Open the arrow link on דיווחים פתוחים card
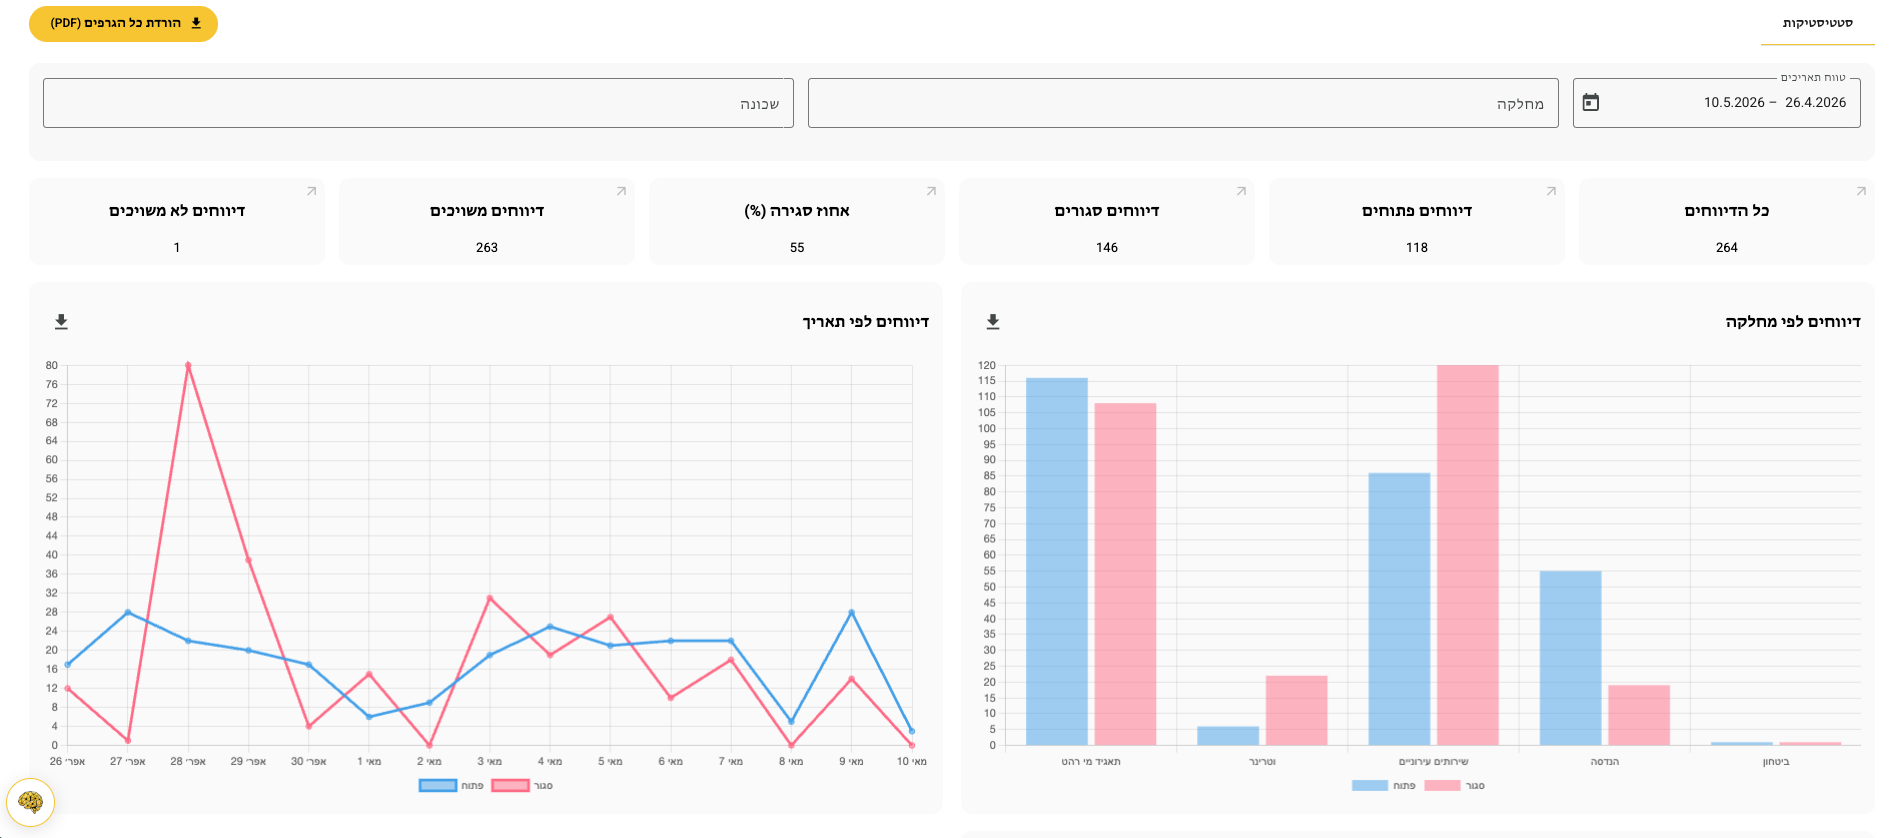Image resolution: width=1901 pixels, height=838 pixels. click(x=1551, y=191)
